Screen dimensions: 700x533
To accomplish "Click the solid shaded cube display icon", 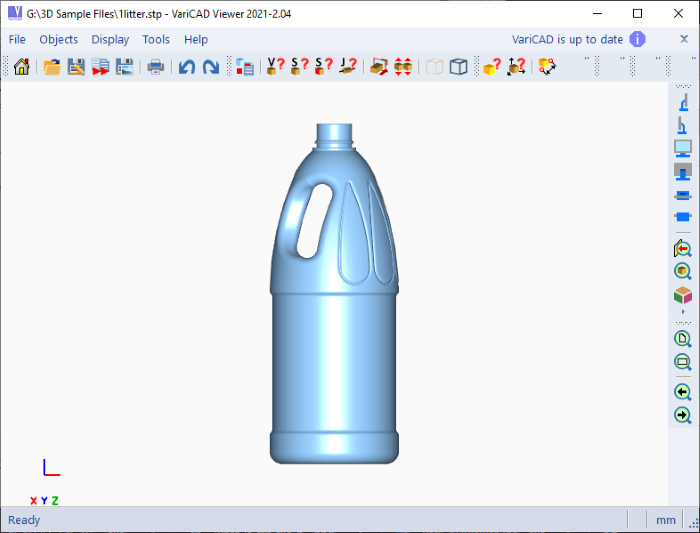I will 458,67.
